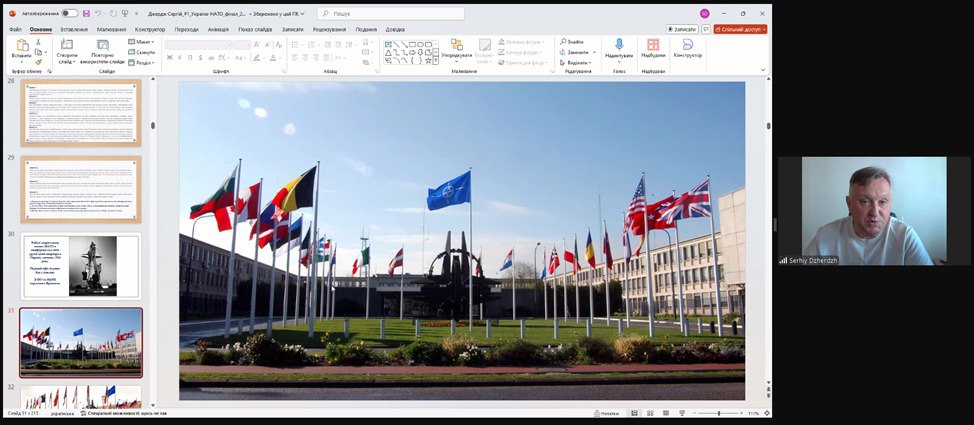Screen dimensions: 974x425
Task: Toggle bold Ж formatting
Action: tap(170, 58)
